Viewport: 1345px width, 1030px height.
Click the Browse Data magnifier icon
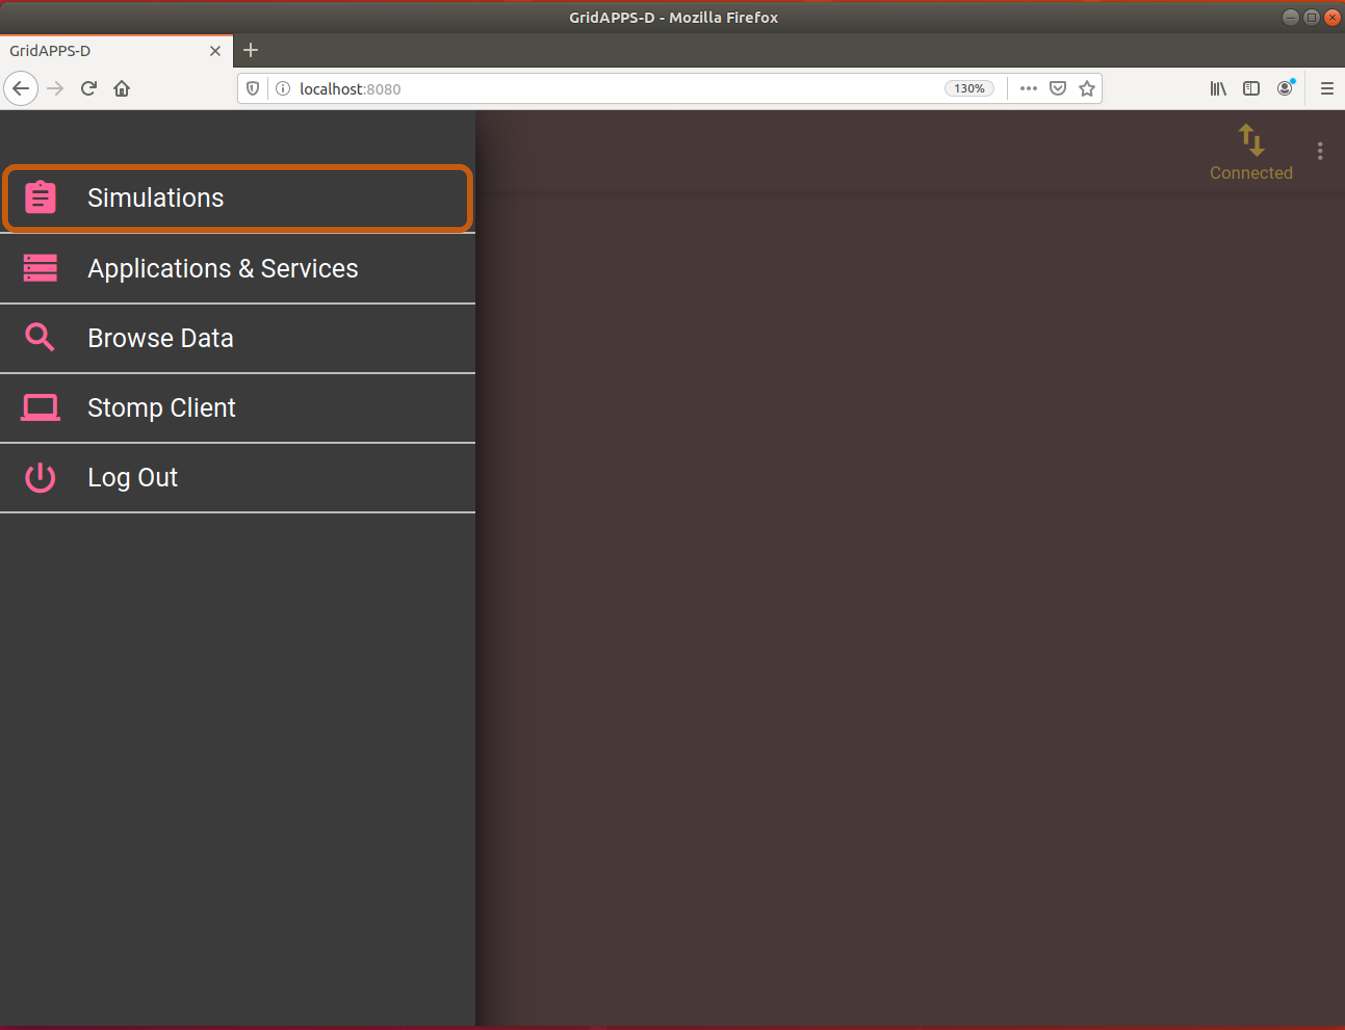click(40, 338)
